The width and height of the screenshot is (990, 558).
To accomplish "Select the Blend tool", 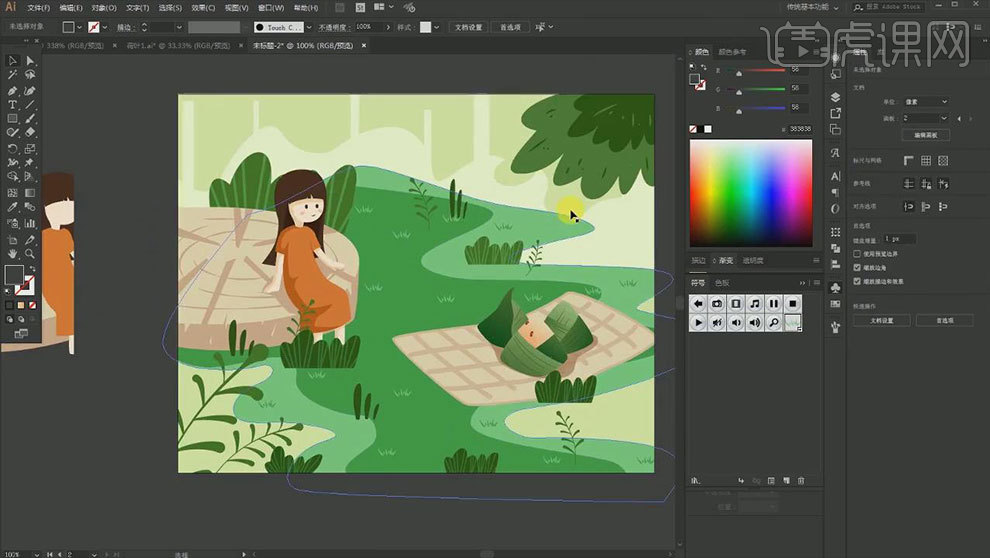I will 30,207.
